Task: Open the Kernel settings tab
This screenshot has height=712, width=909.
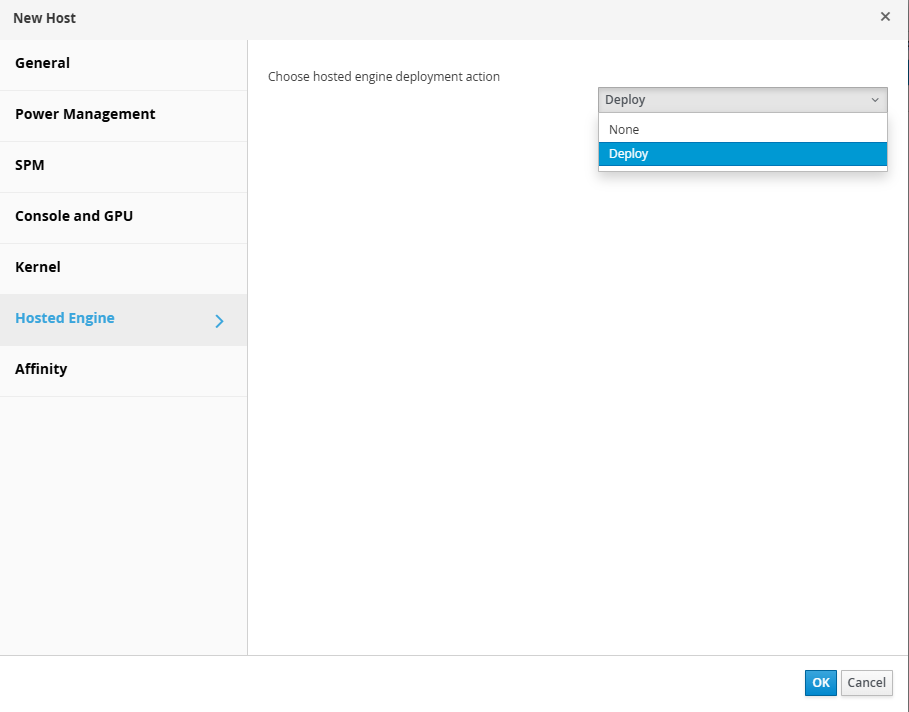Action: [38, 267]
